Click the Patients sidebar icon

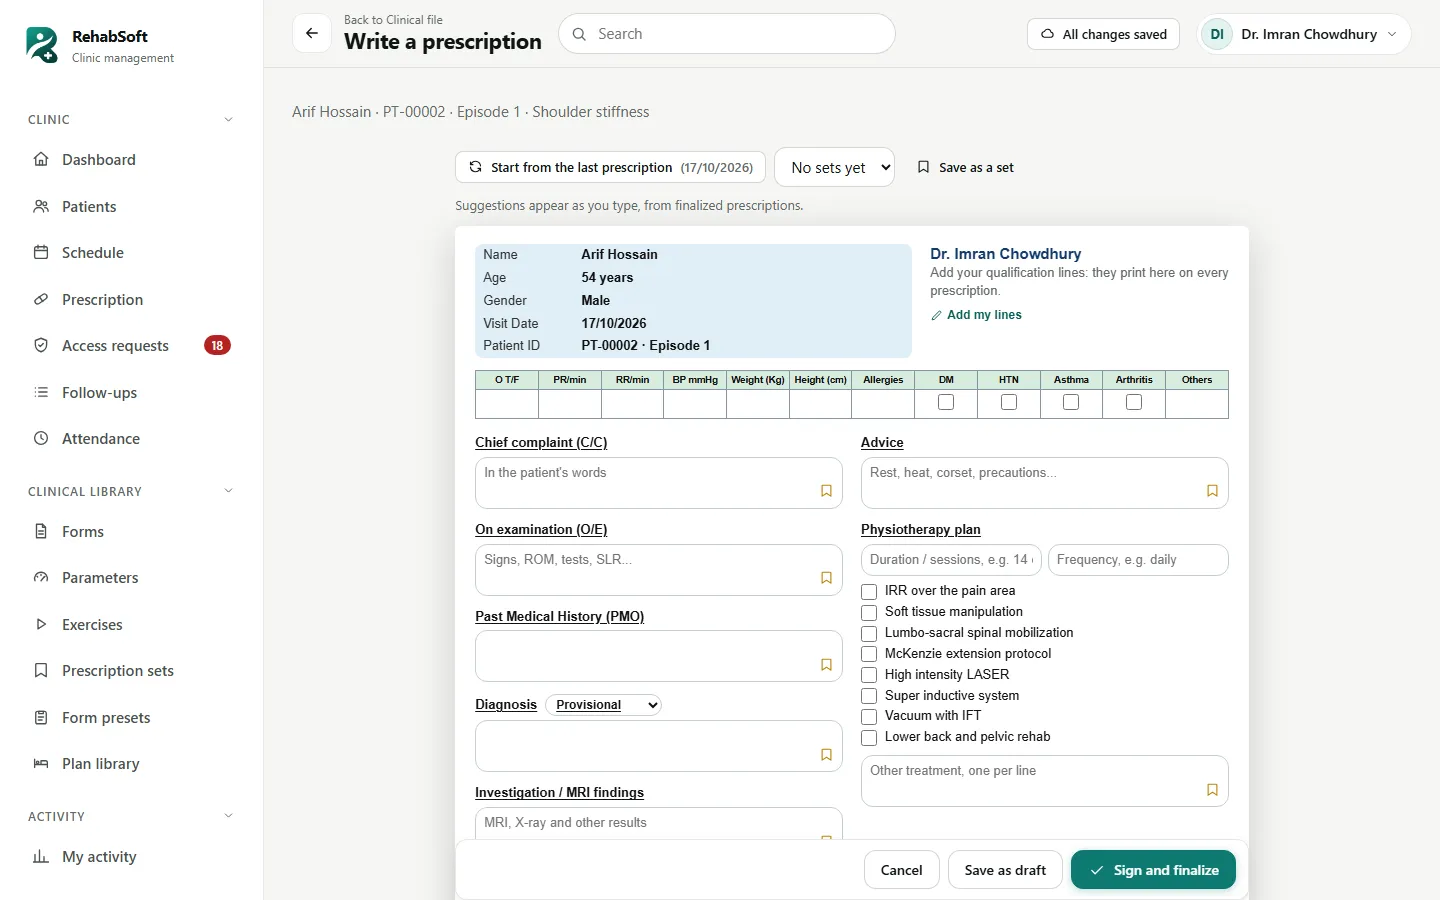point(41,206)
